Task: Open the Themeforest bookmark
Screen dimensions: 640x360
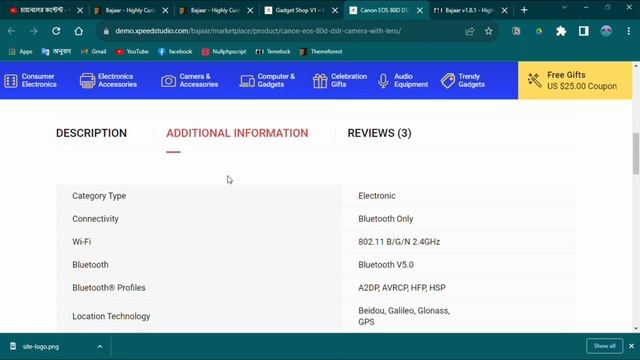Action: [321, 52]
